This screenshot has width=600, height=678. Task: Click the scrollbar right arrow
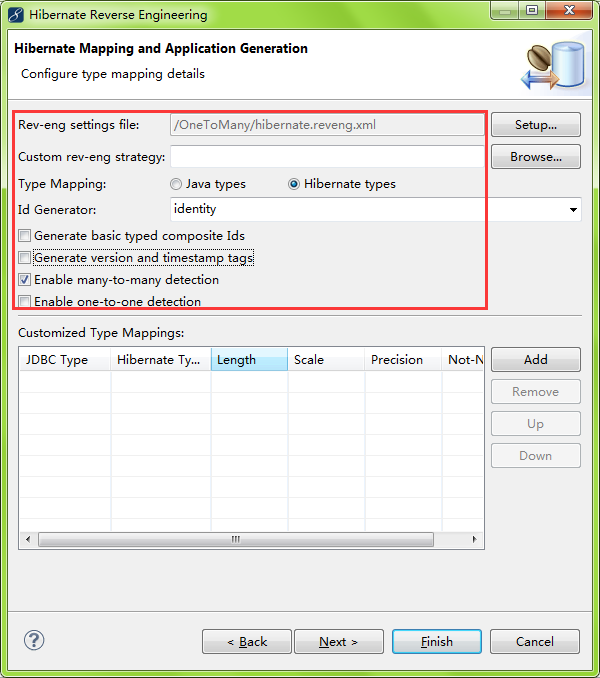click(x=475, y=540)
